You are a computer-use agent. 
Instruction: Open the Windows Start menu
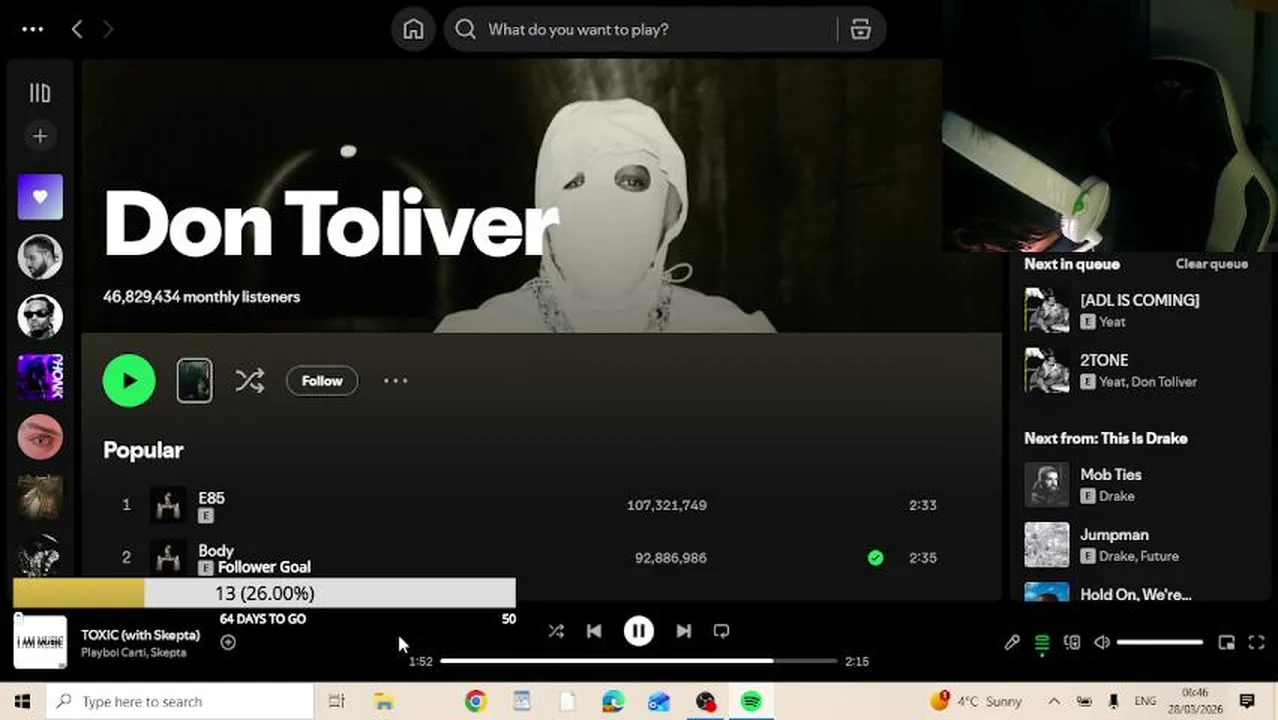coord(22,701)
